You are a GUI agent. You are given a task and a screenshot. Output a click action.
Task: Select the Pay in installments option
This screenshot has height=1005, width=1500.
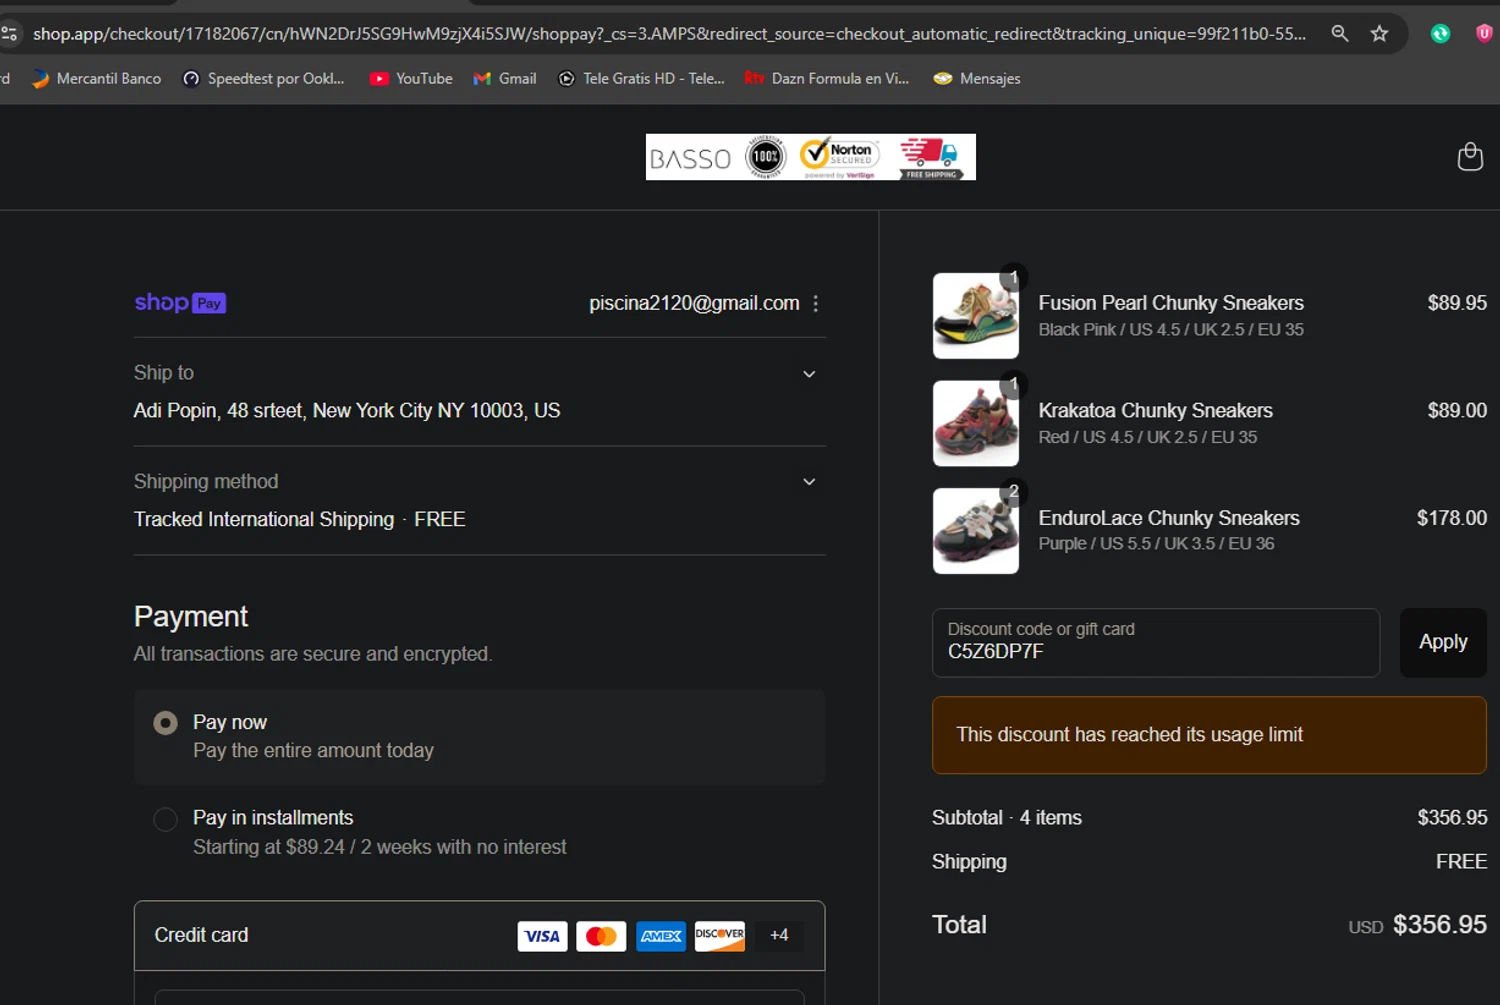(x=166, y=820)
